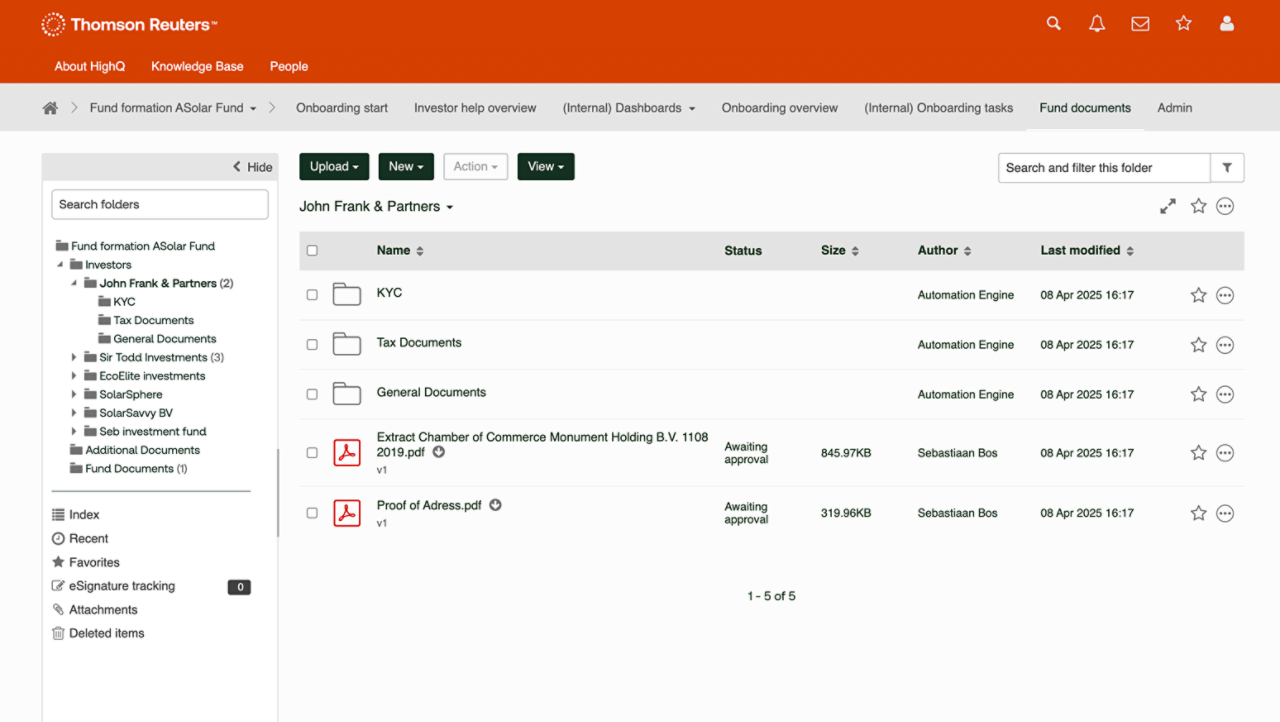This screenshot has height=722, width=1280.
Task: Click the Search folders input field
Action: click(x=160, y=204)
